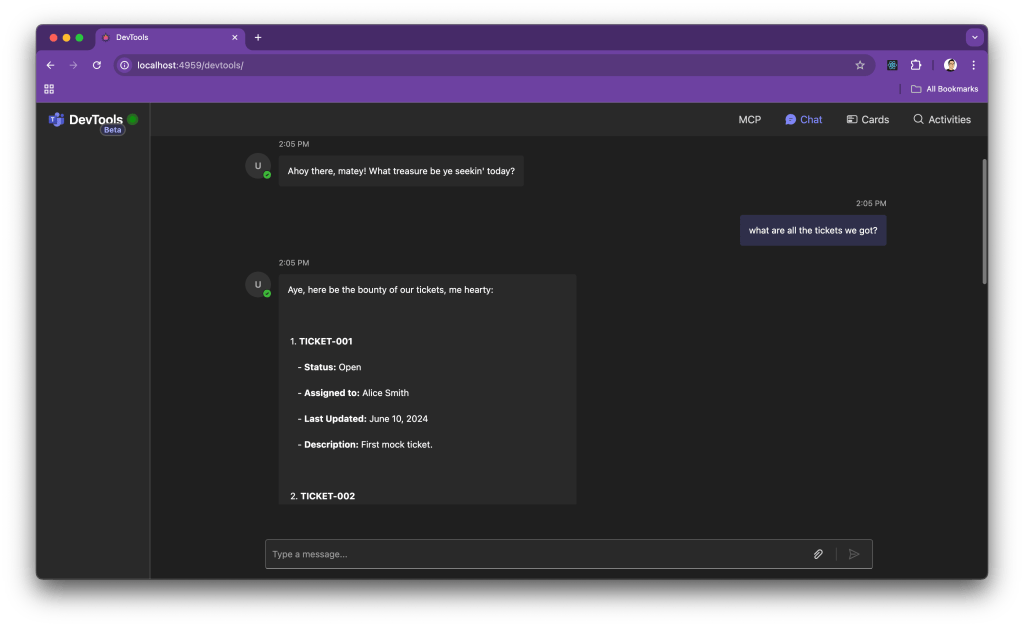This screenshot has height=627, width=1024.
Task: Click the chat vertical scrollbar
Action: [984, 220]
